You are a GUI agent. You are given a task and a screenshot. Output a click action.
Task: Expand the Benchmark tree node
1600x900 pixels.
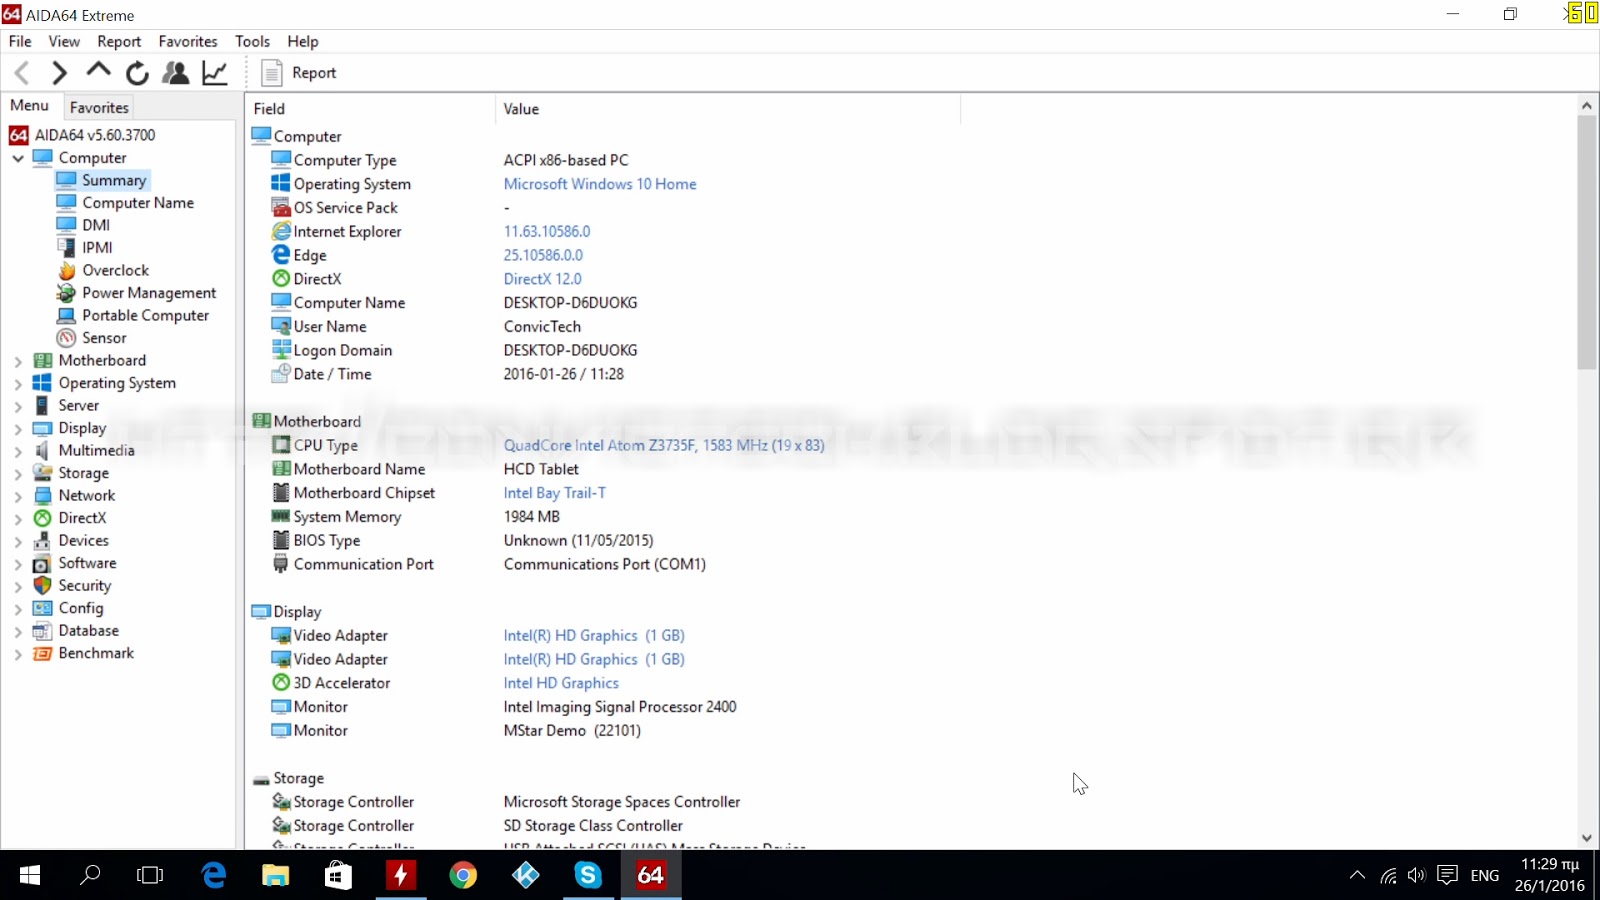(18, 654)
